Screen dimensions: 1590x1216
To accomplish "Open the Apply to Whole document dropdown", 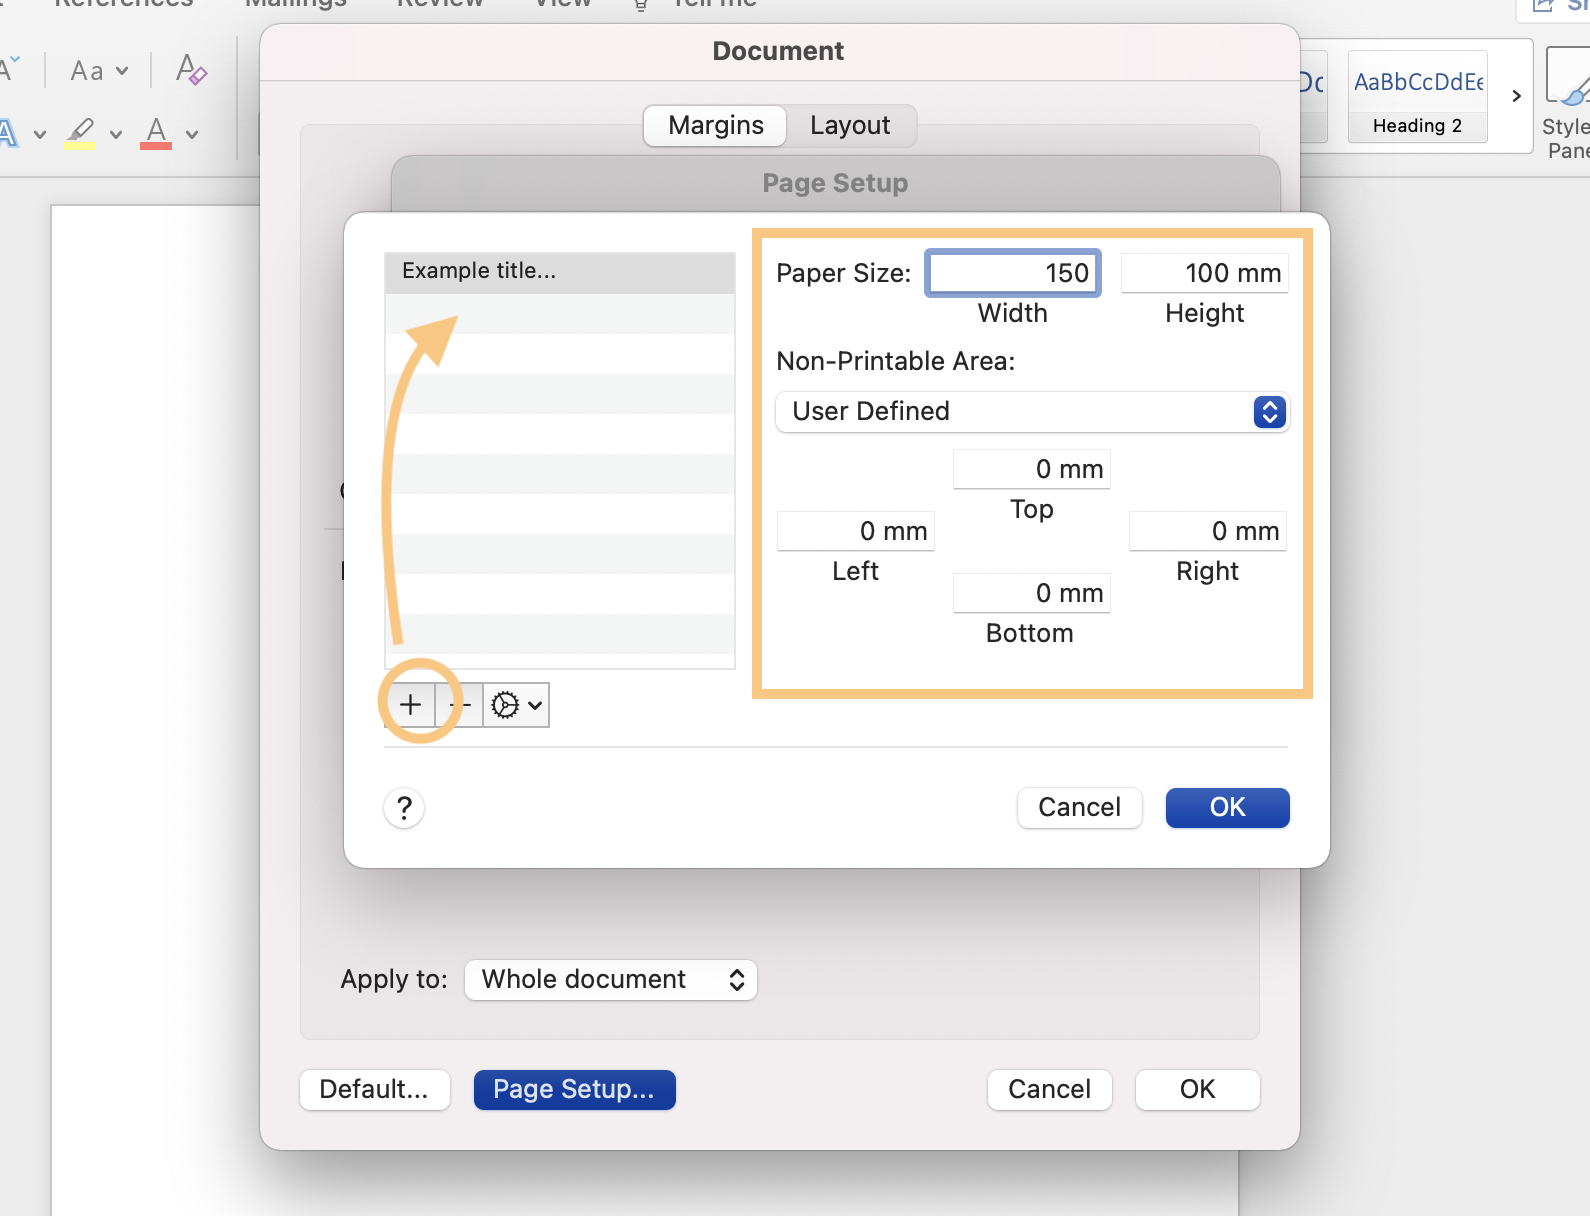I will (611, 980).
